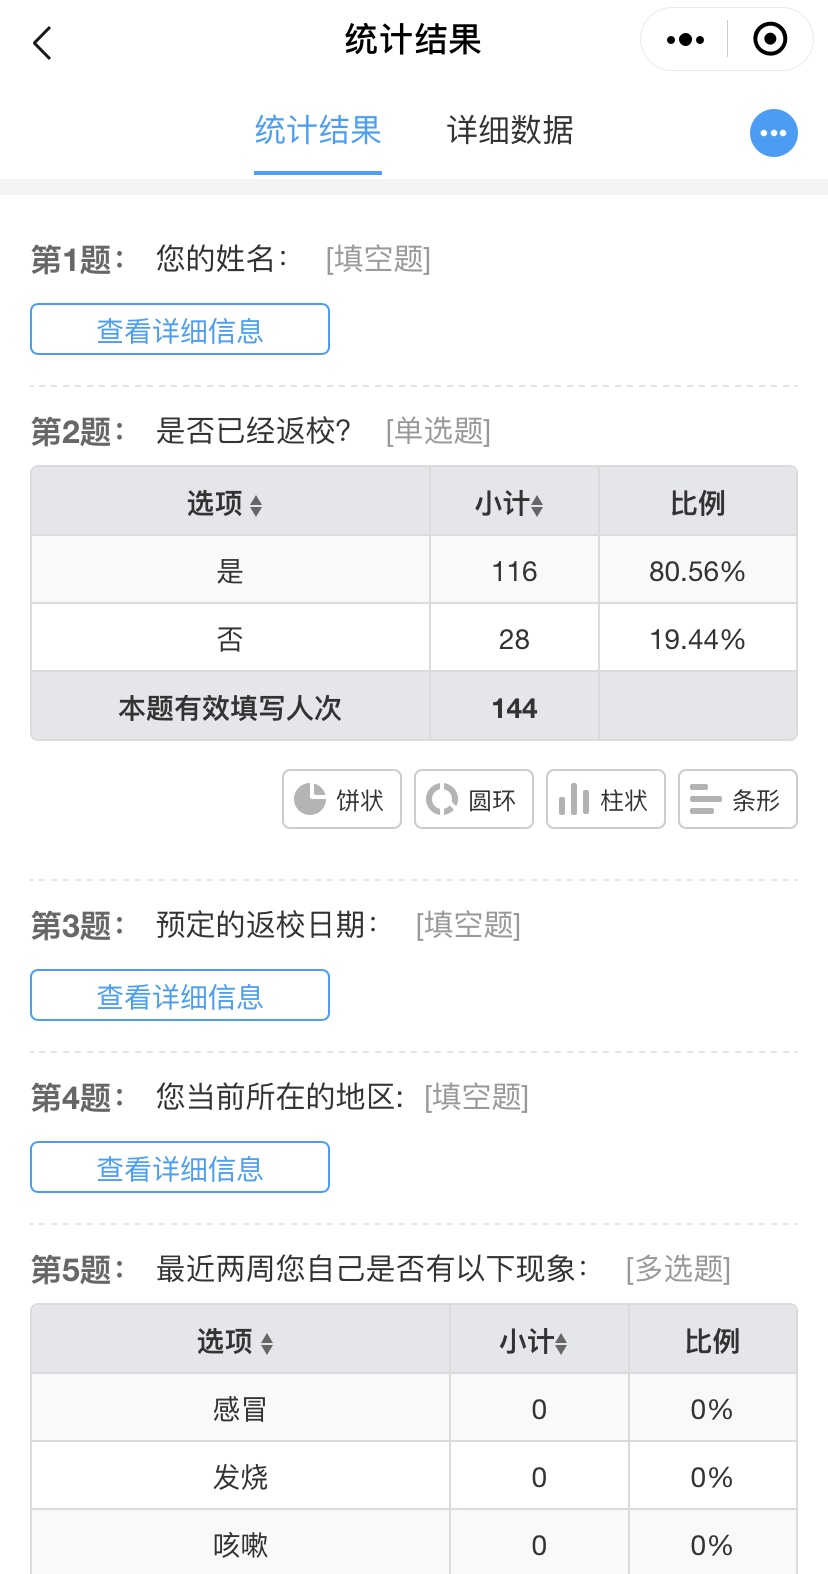Show question 2 as a donut chart (圆环)
Screen dimensions: 828x1574
[x=474, y=799]
